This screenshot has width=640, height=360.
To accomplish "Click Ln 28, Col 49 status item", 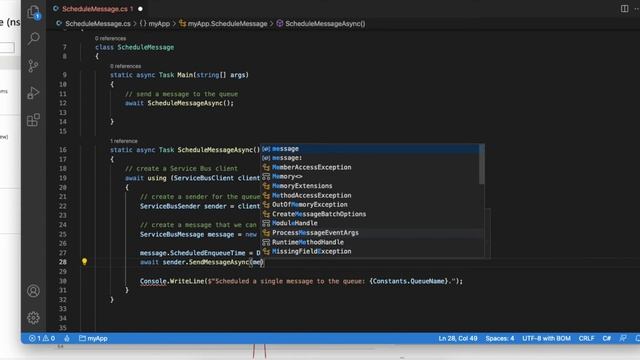I will point(458,338).
